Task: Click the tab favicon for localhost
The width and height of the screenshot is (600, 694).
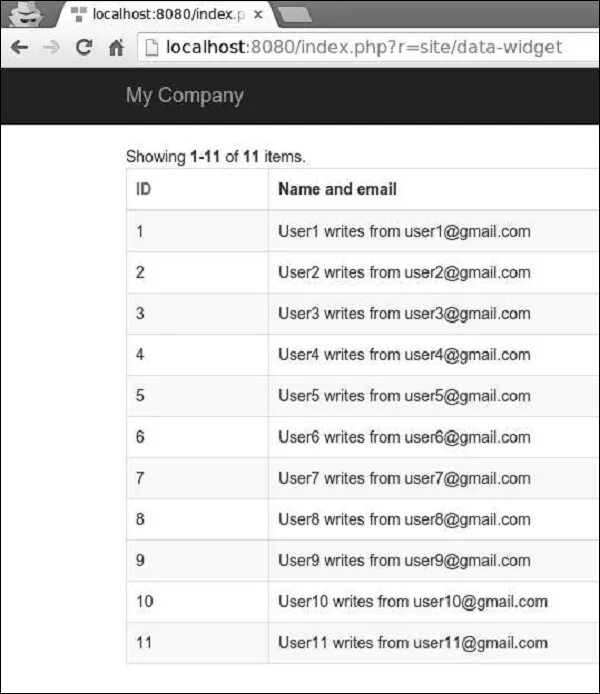Action: (79, 14)
